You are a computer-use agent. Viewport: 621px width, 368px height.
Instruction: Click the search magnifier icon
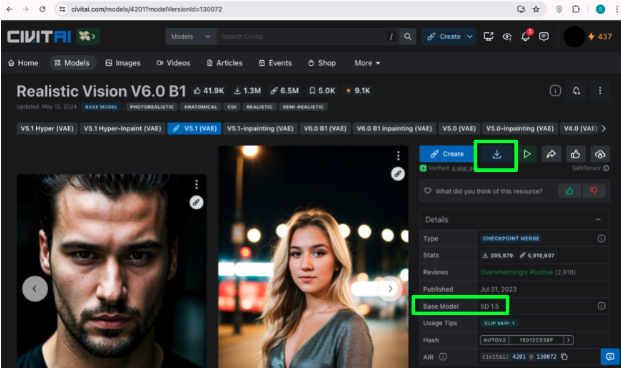coord(408,36)
